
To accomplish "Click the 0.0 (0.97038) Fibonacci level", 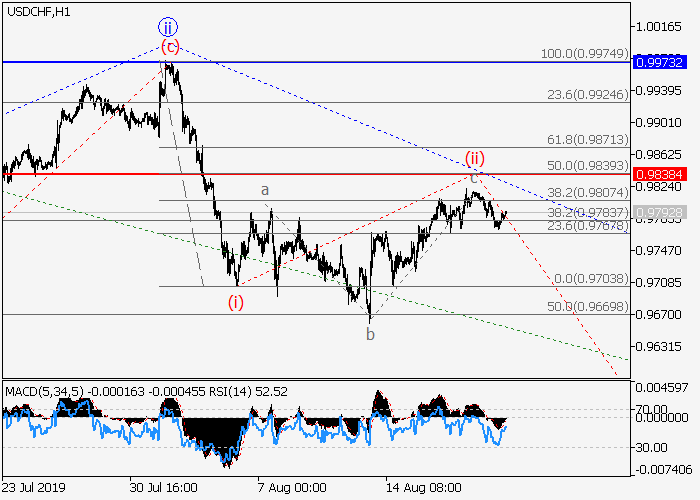I will click(x=593, y=279).
